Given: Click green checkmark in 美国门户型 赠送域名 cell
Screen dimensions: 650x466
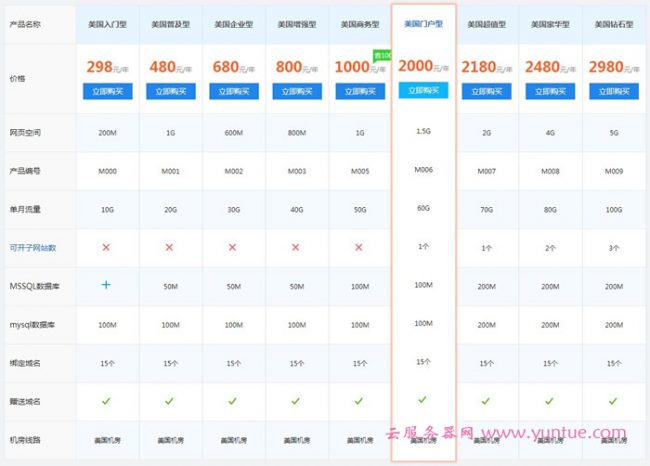Looking at the screenshot, I should [x=423, y=399].
